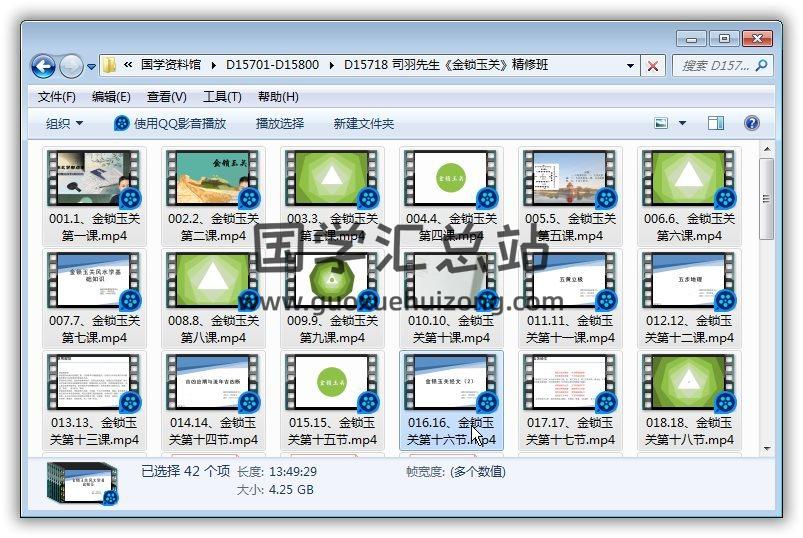803x538 pixels.
Task: Click the folder icon in address bar
Action: pyautogui.click(x=109, y=65)
